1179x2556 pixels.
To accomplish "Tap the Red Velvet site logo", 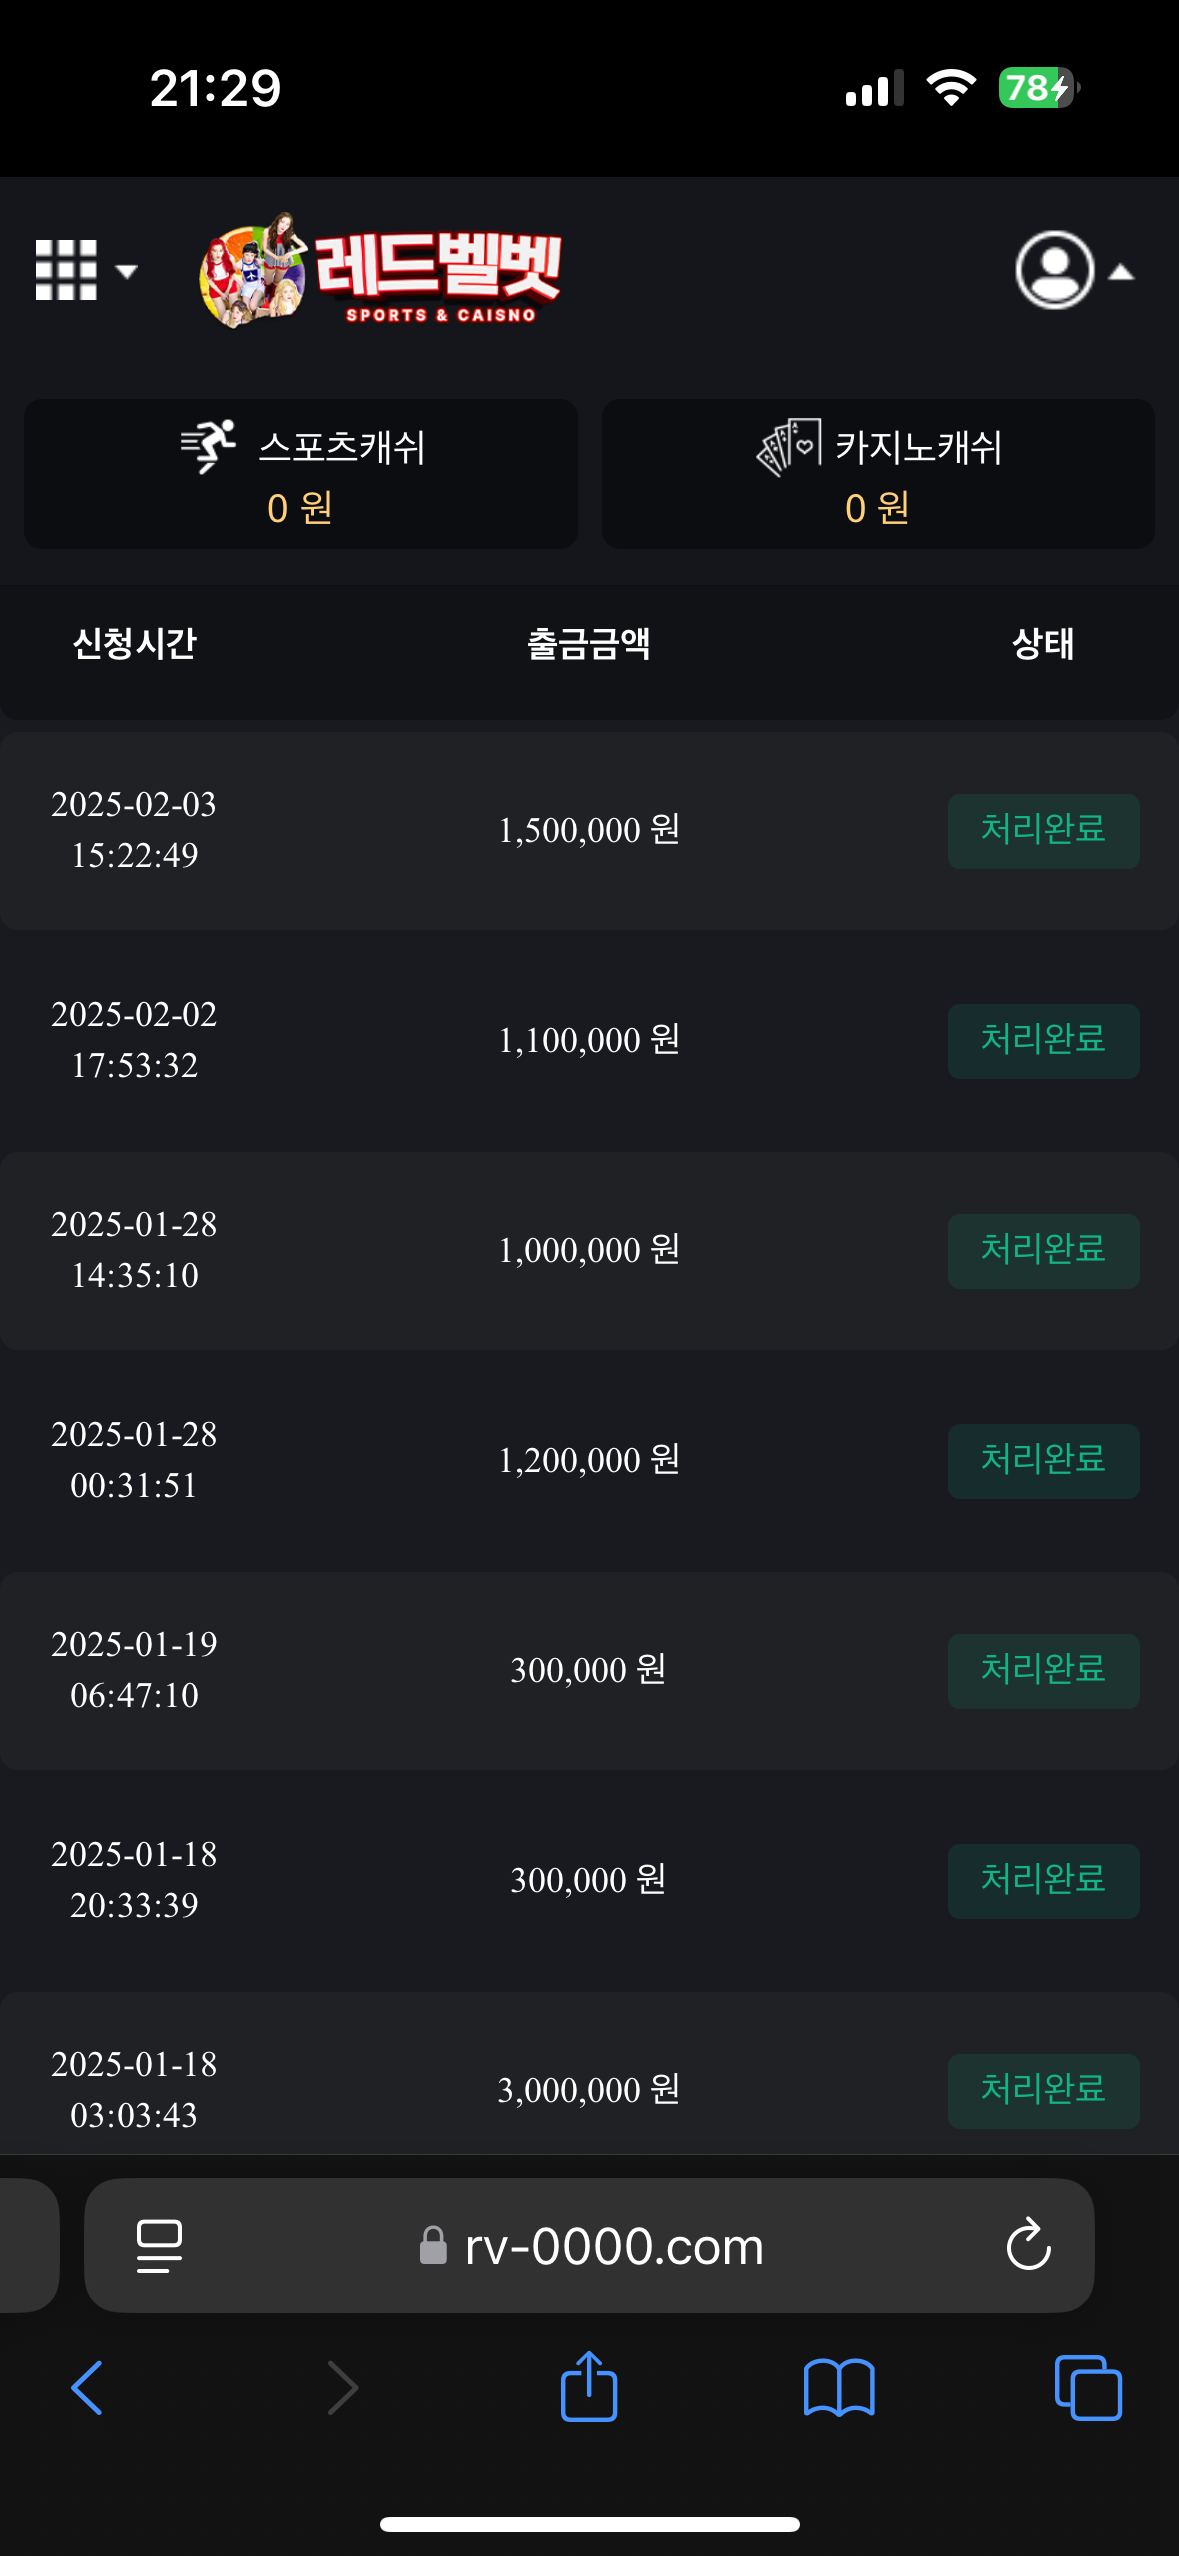I will pyautogui.click(x=381, y=270).
